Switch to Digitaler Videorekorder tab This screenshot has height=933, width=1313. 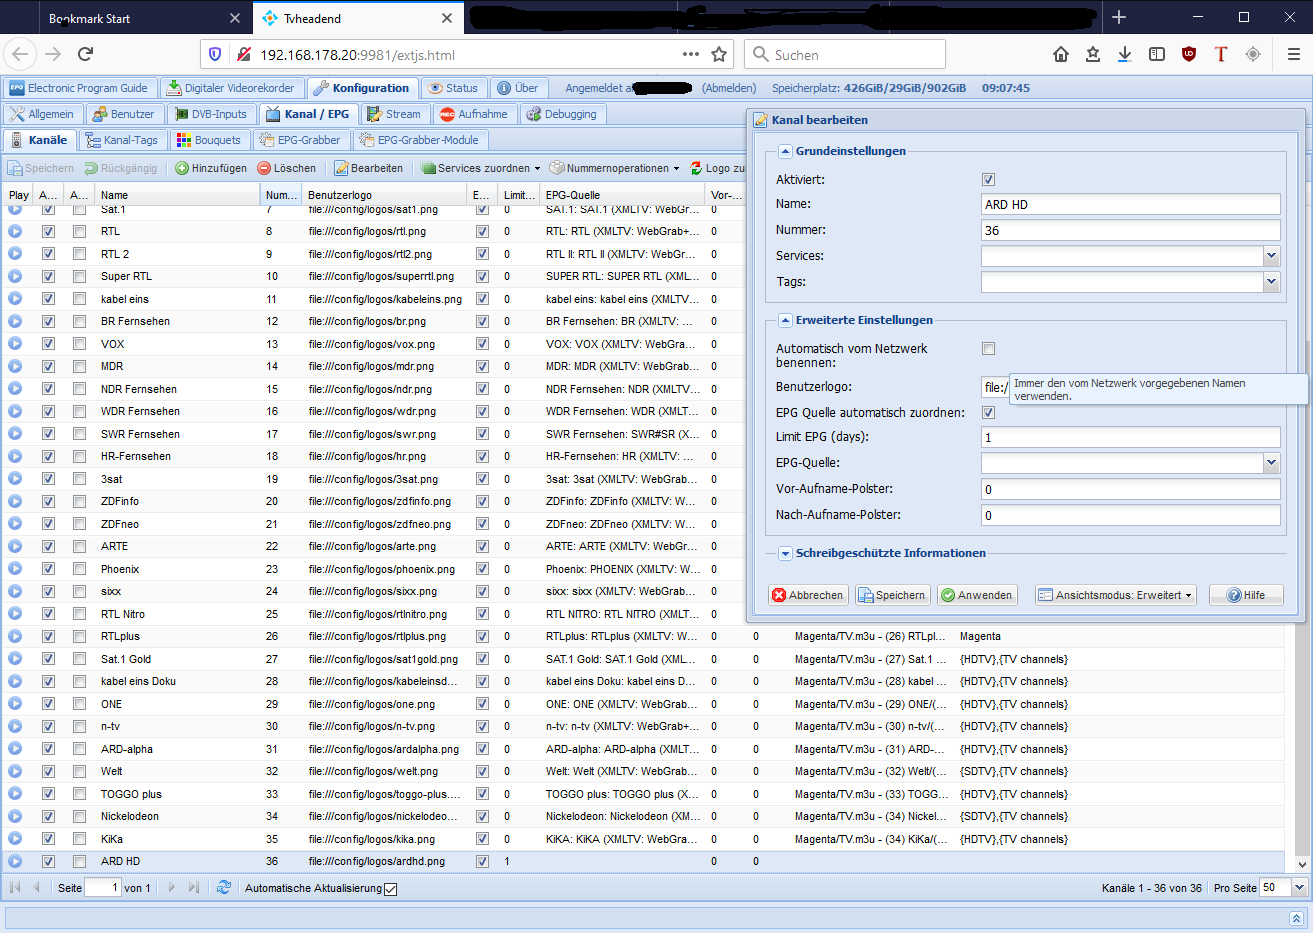(x=231, y=88)
